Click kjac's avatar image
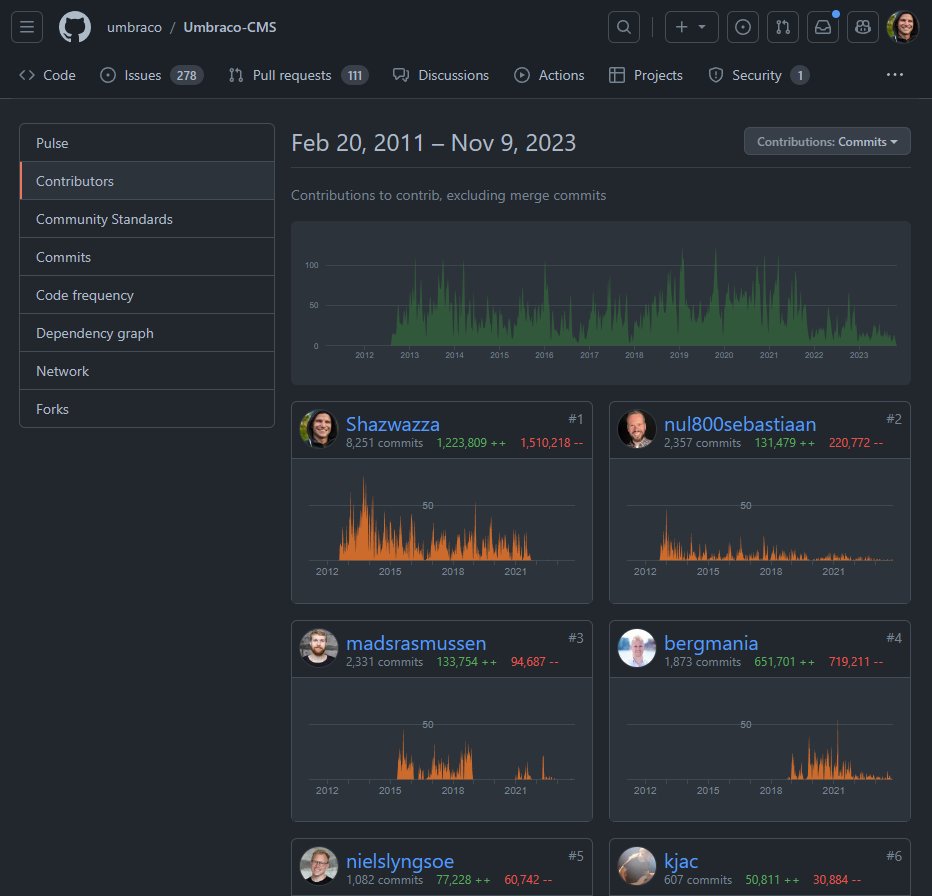The width and height of the screenshot is (932, 896). (637, 865)
